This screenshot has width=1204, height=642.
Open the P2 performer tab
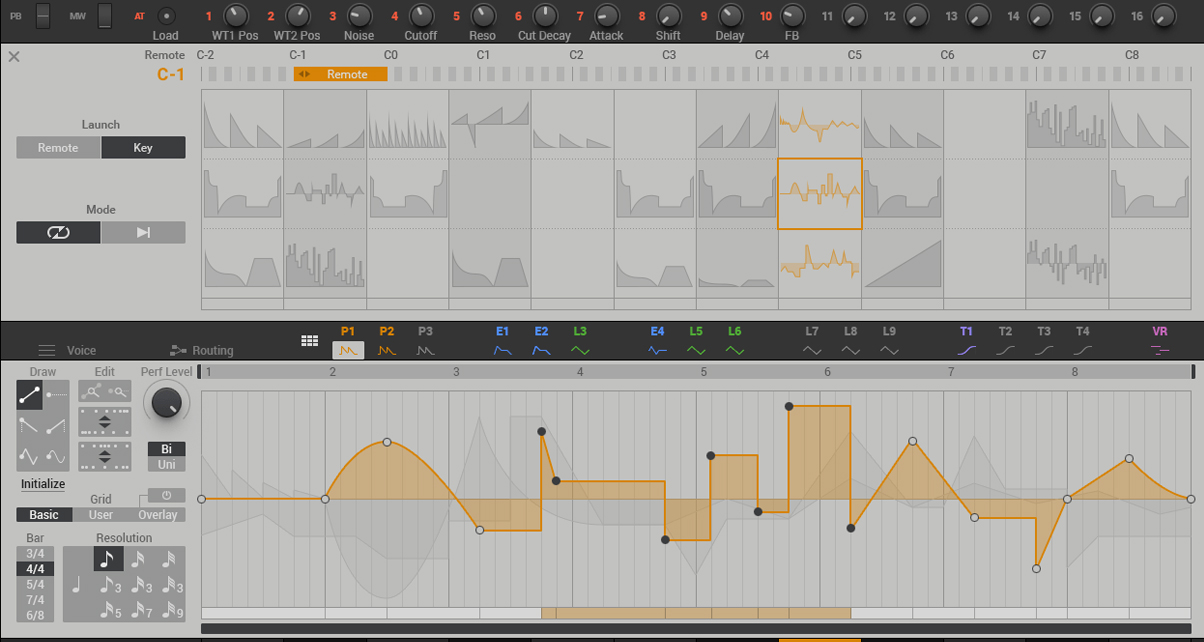pyautogui.click(x=387, y=342)
